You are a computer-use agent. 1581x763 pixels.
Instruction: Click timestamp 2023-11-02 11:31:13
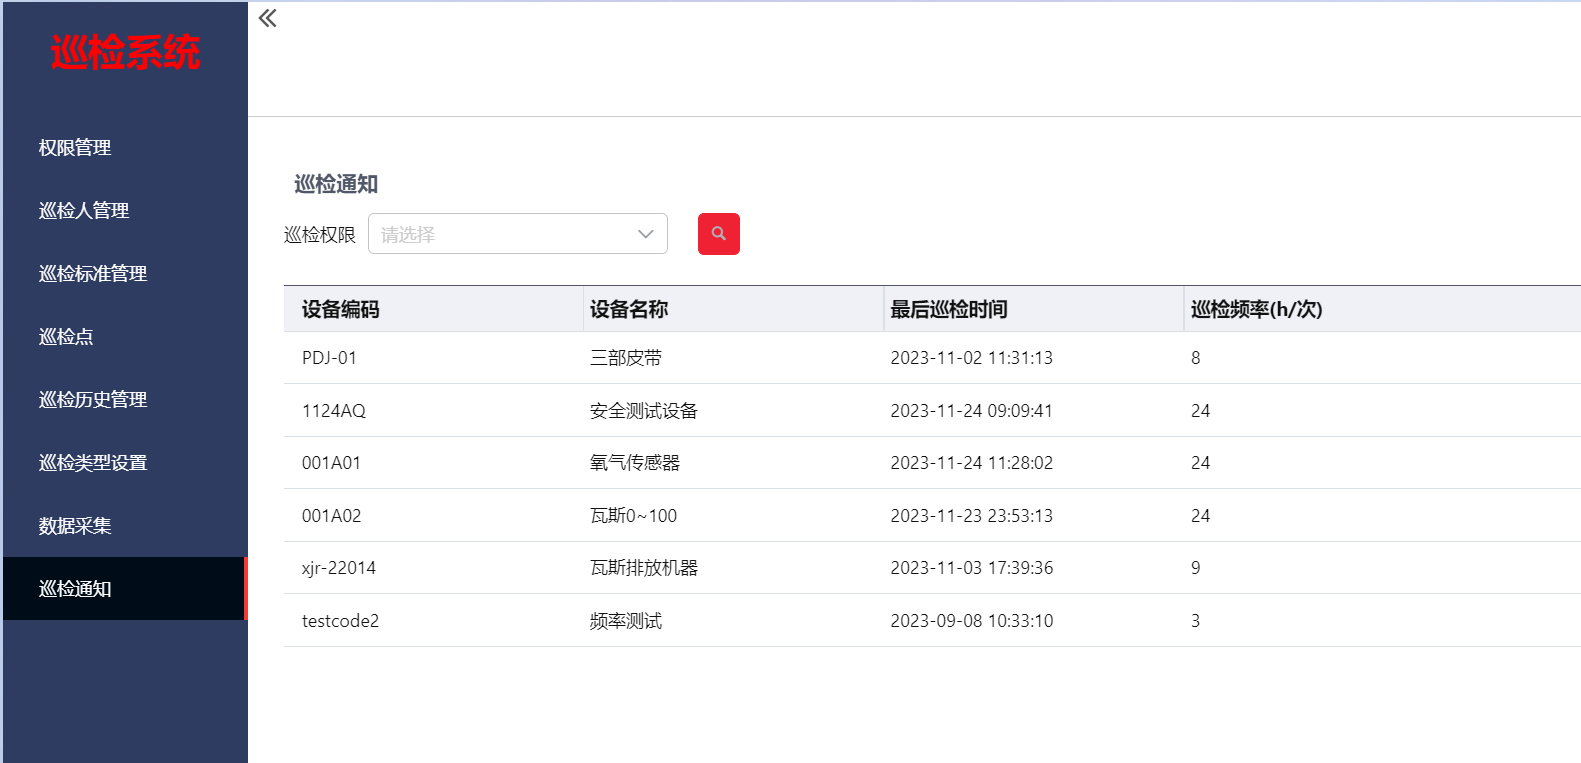972,358
